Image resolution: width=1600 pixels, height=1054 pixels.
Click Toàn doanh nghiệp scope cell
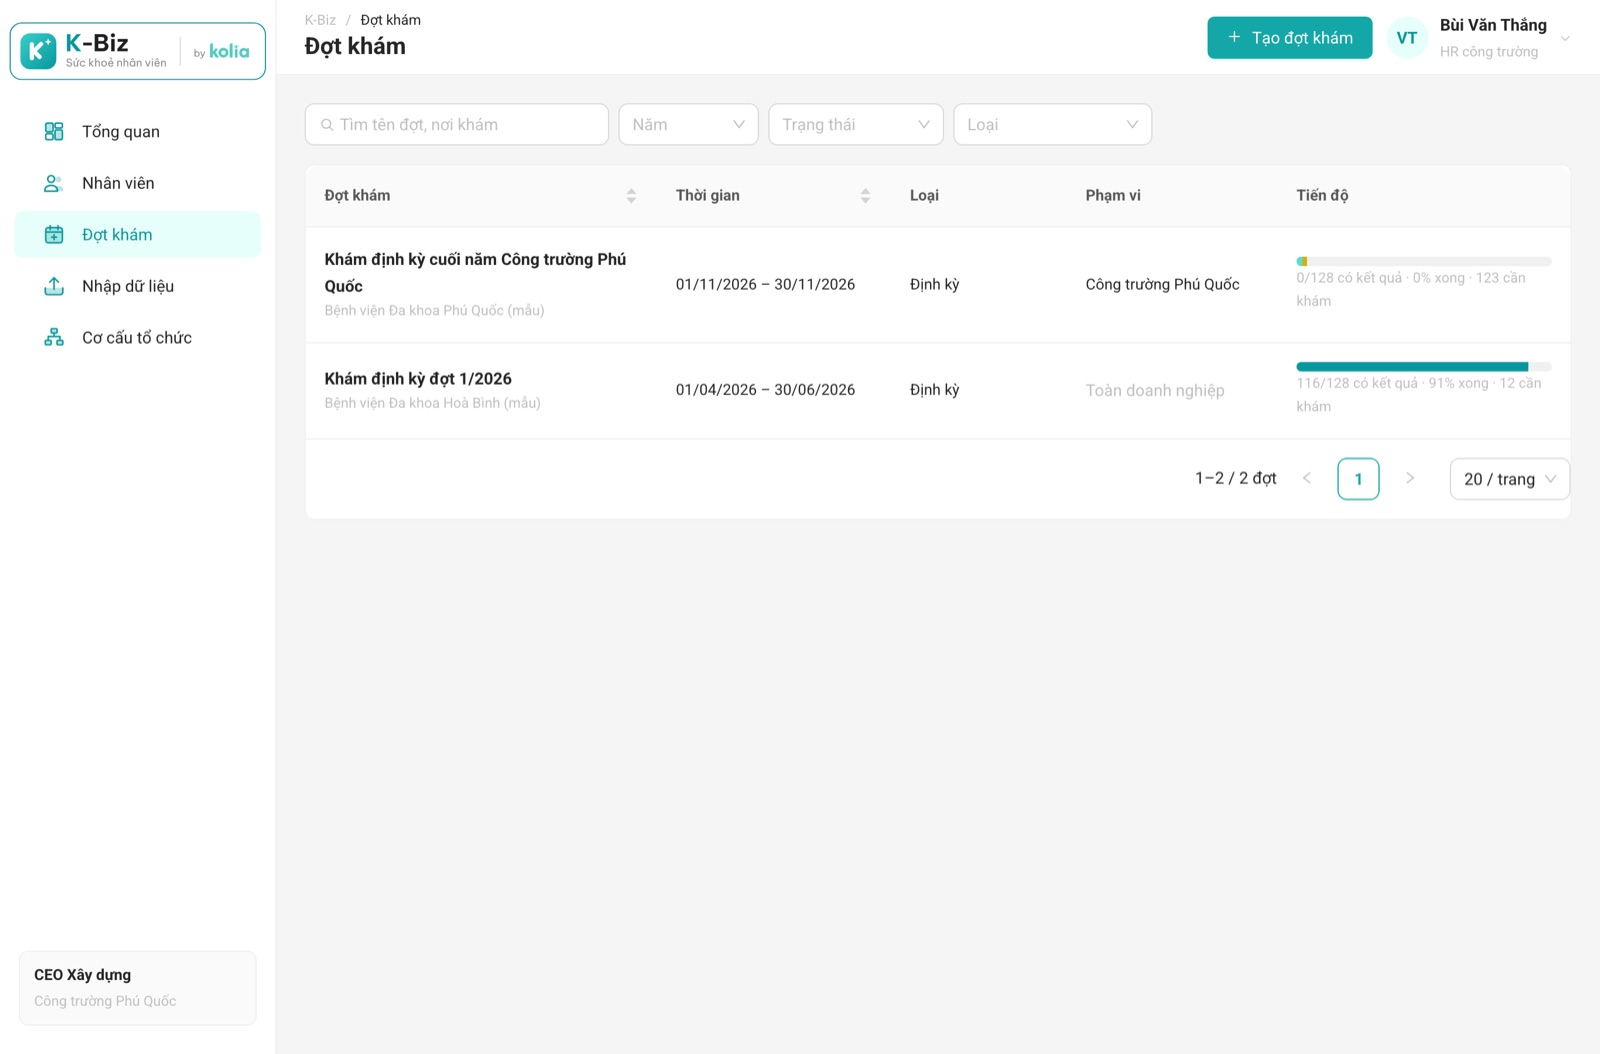coord(1155,391)
